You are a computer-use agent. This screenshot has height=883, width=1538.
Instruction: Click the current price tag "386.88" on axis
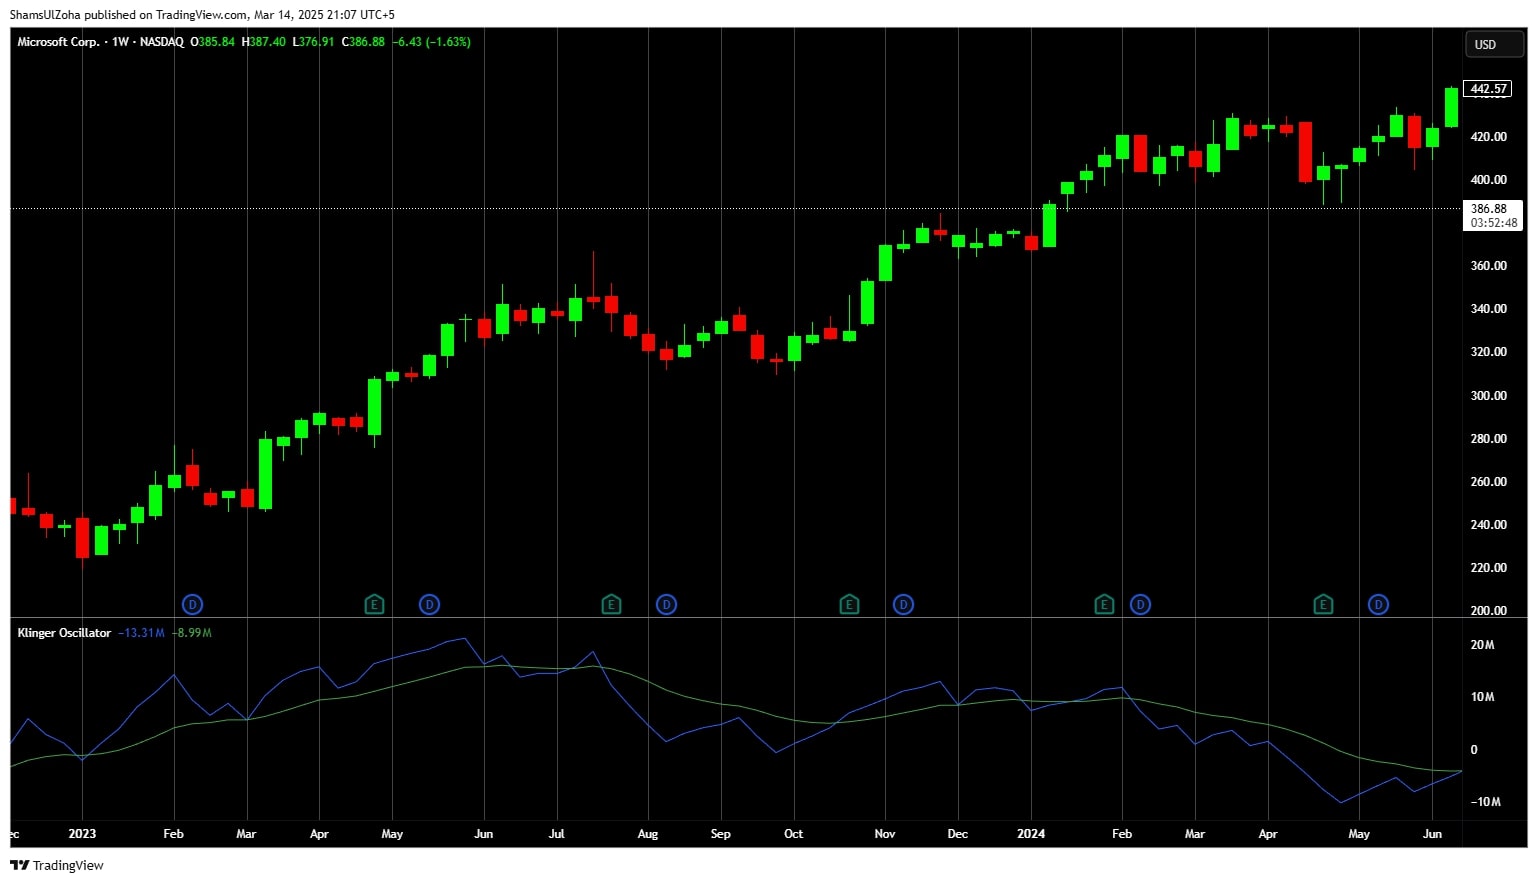pos(1489,209)
